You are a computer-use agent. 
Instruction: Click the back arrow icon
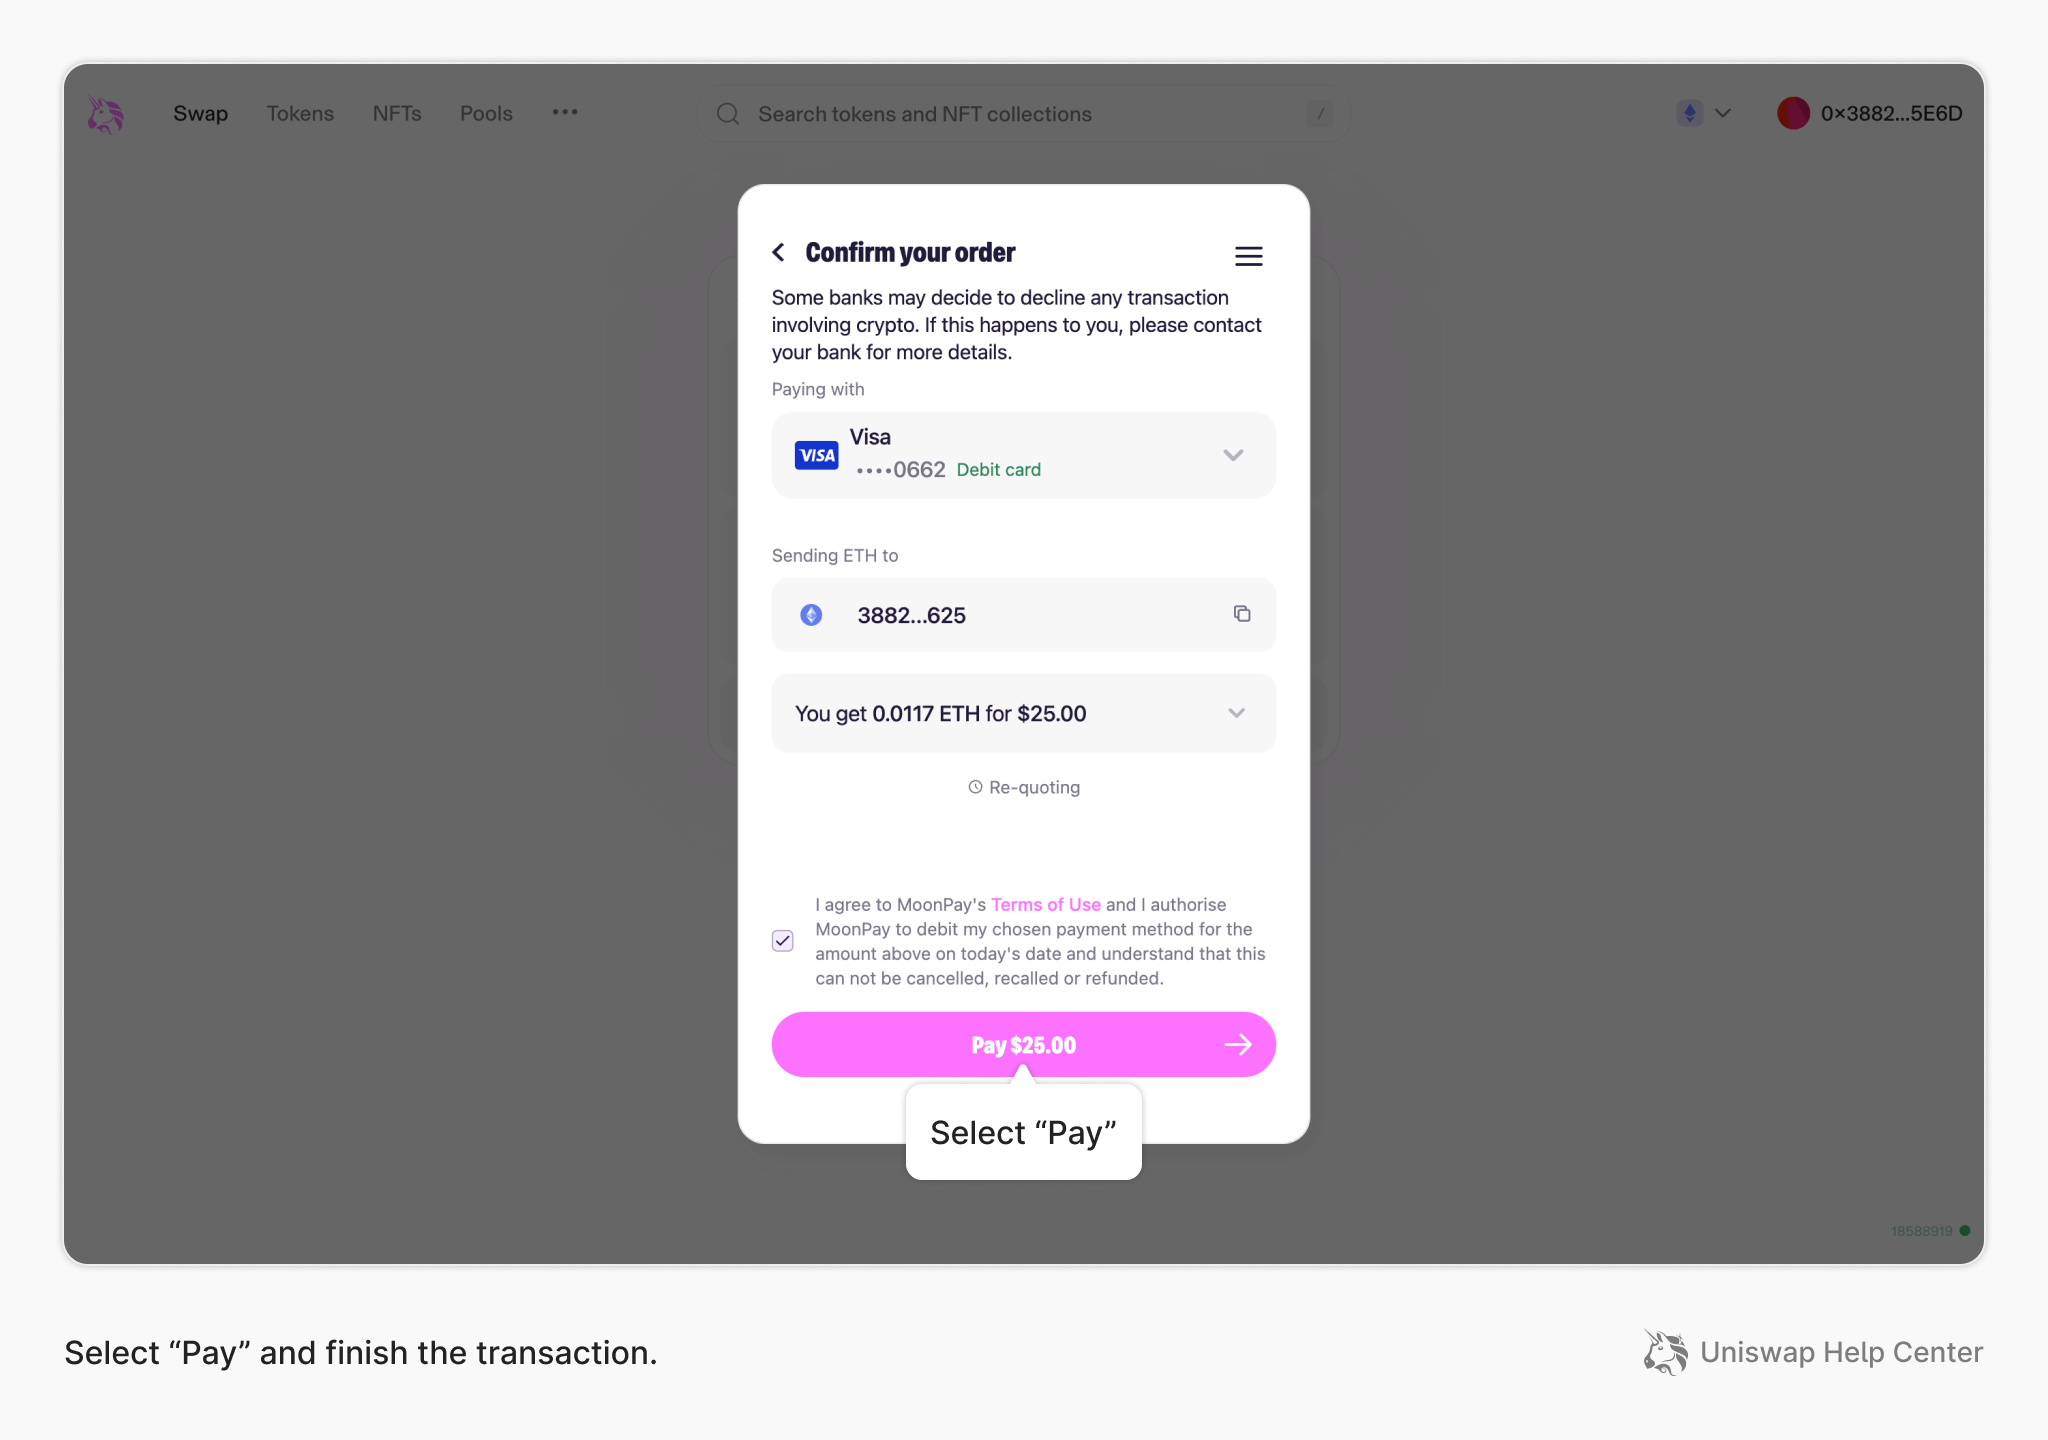778,252
